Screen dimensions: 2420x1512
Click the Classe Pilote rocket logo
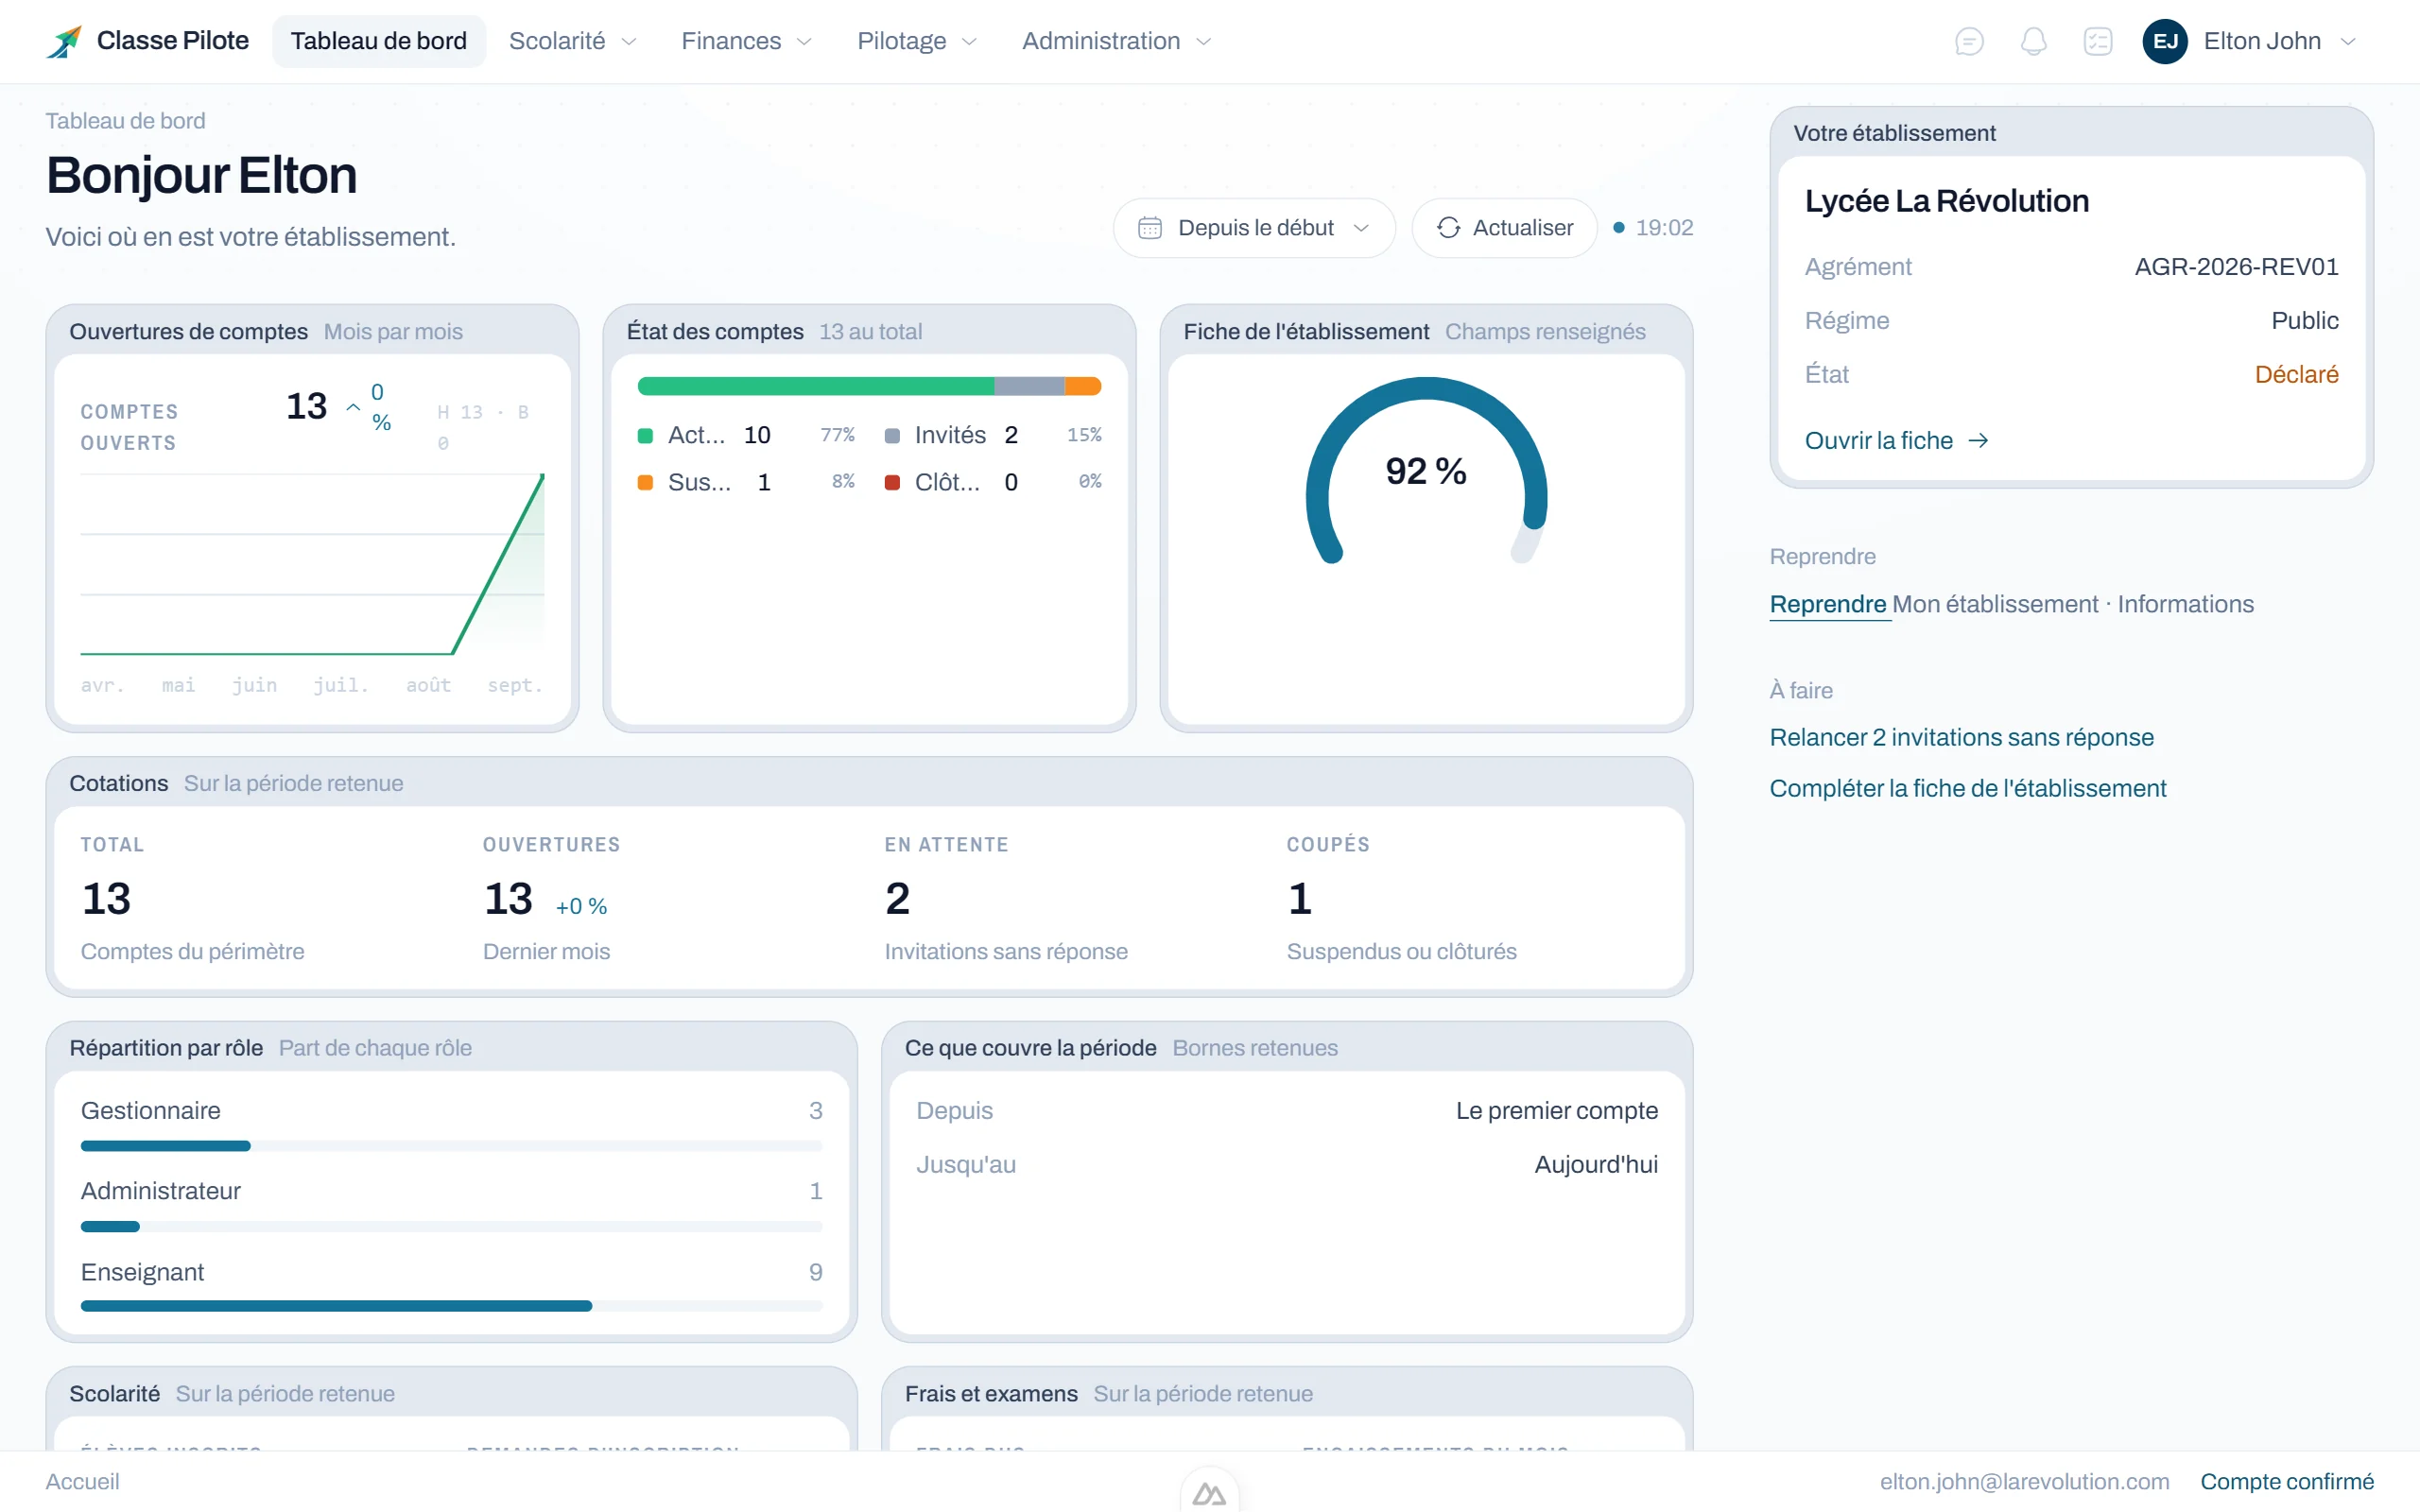point(64,41)
